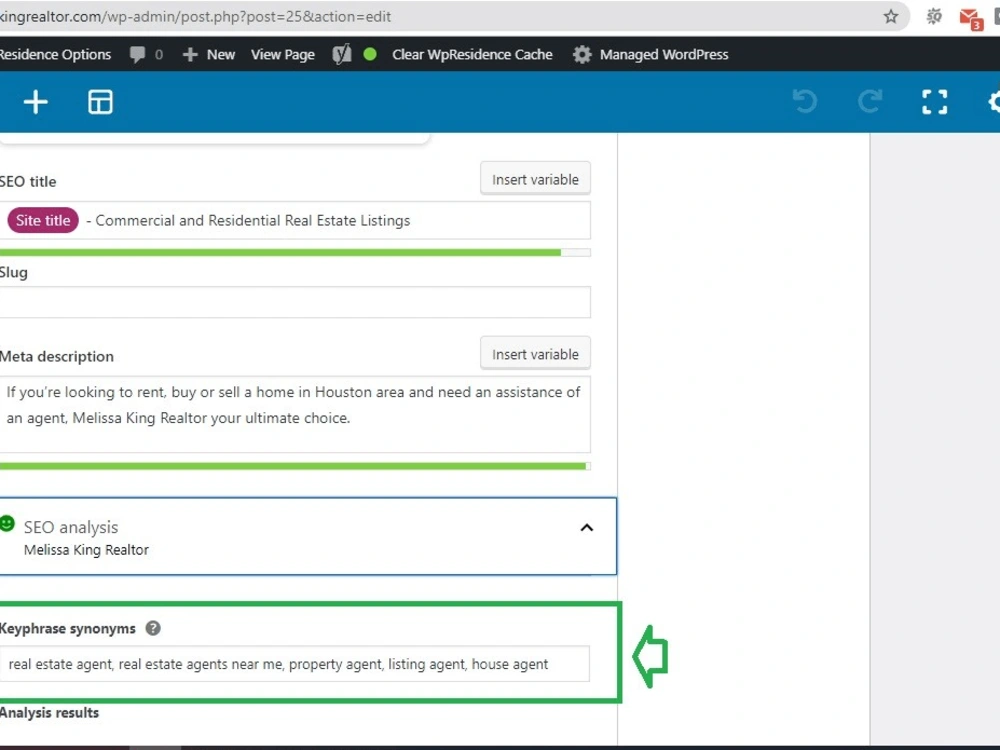Open View Page link
The height and width of the screenshot is (750, 1000).
click(283, 55)
